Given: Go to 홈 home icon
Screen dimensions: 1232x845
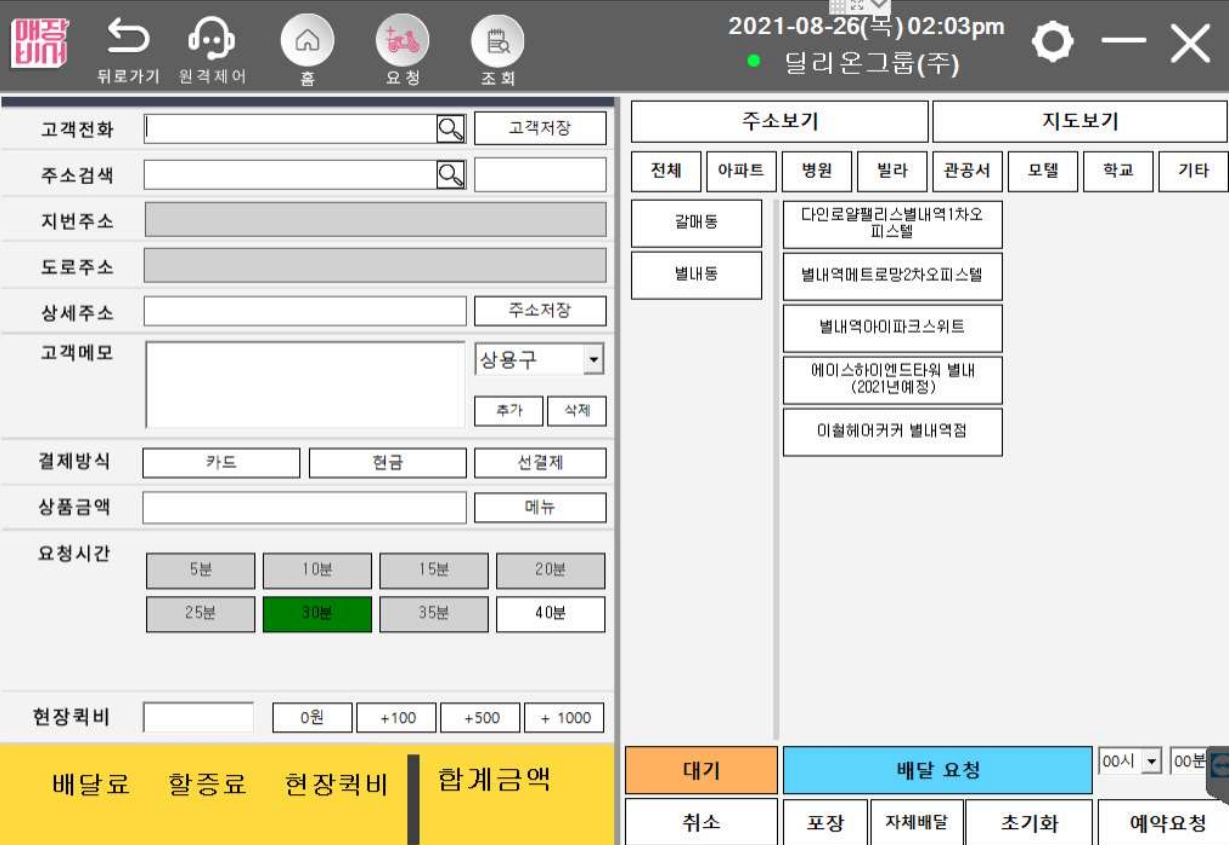Looking at the screenshot, I should pos(307,41).
